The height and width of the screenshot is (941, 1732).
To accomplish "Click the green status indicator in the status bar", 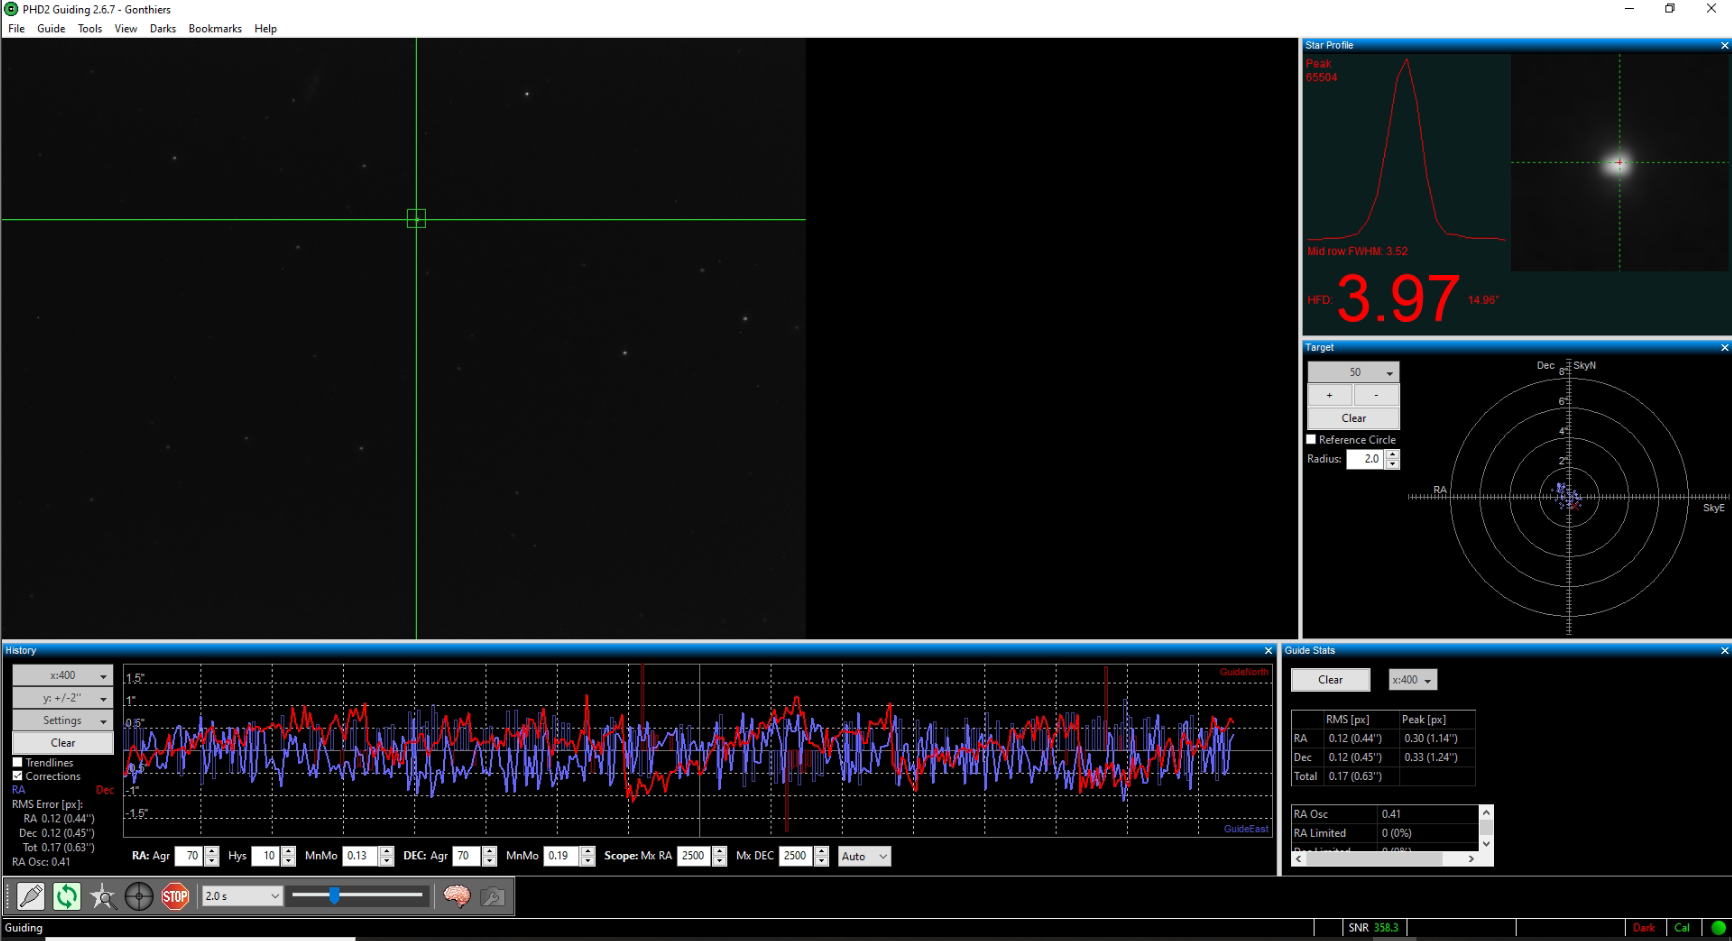I will (1718, 928).
